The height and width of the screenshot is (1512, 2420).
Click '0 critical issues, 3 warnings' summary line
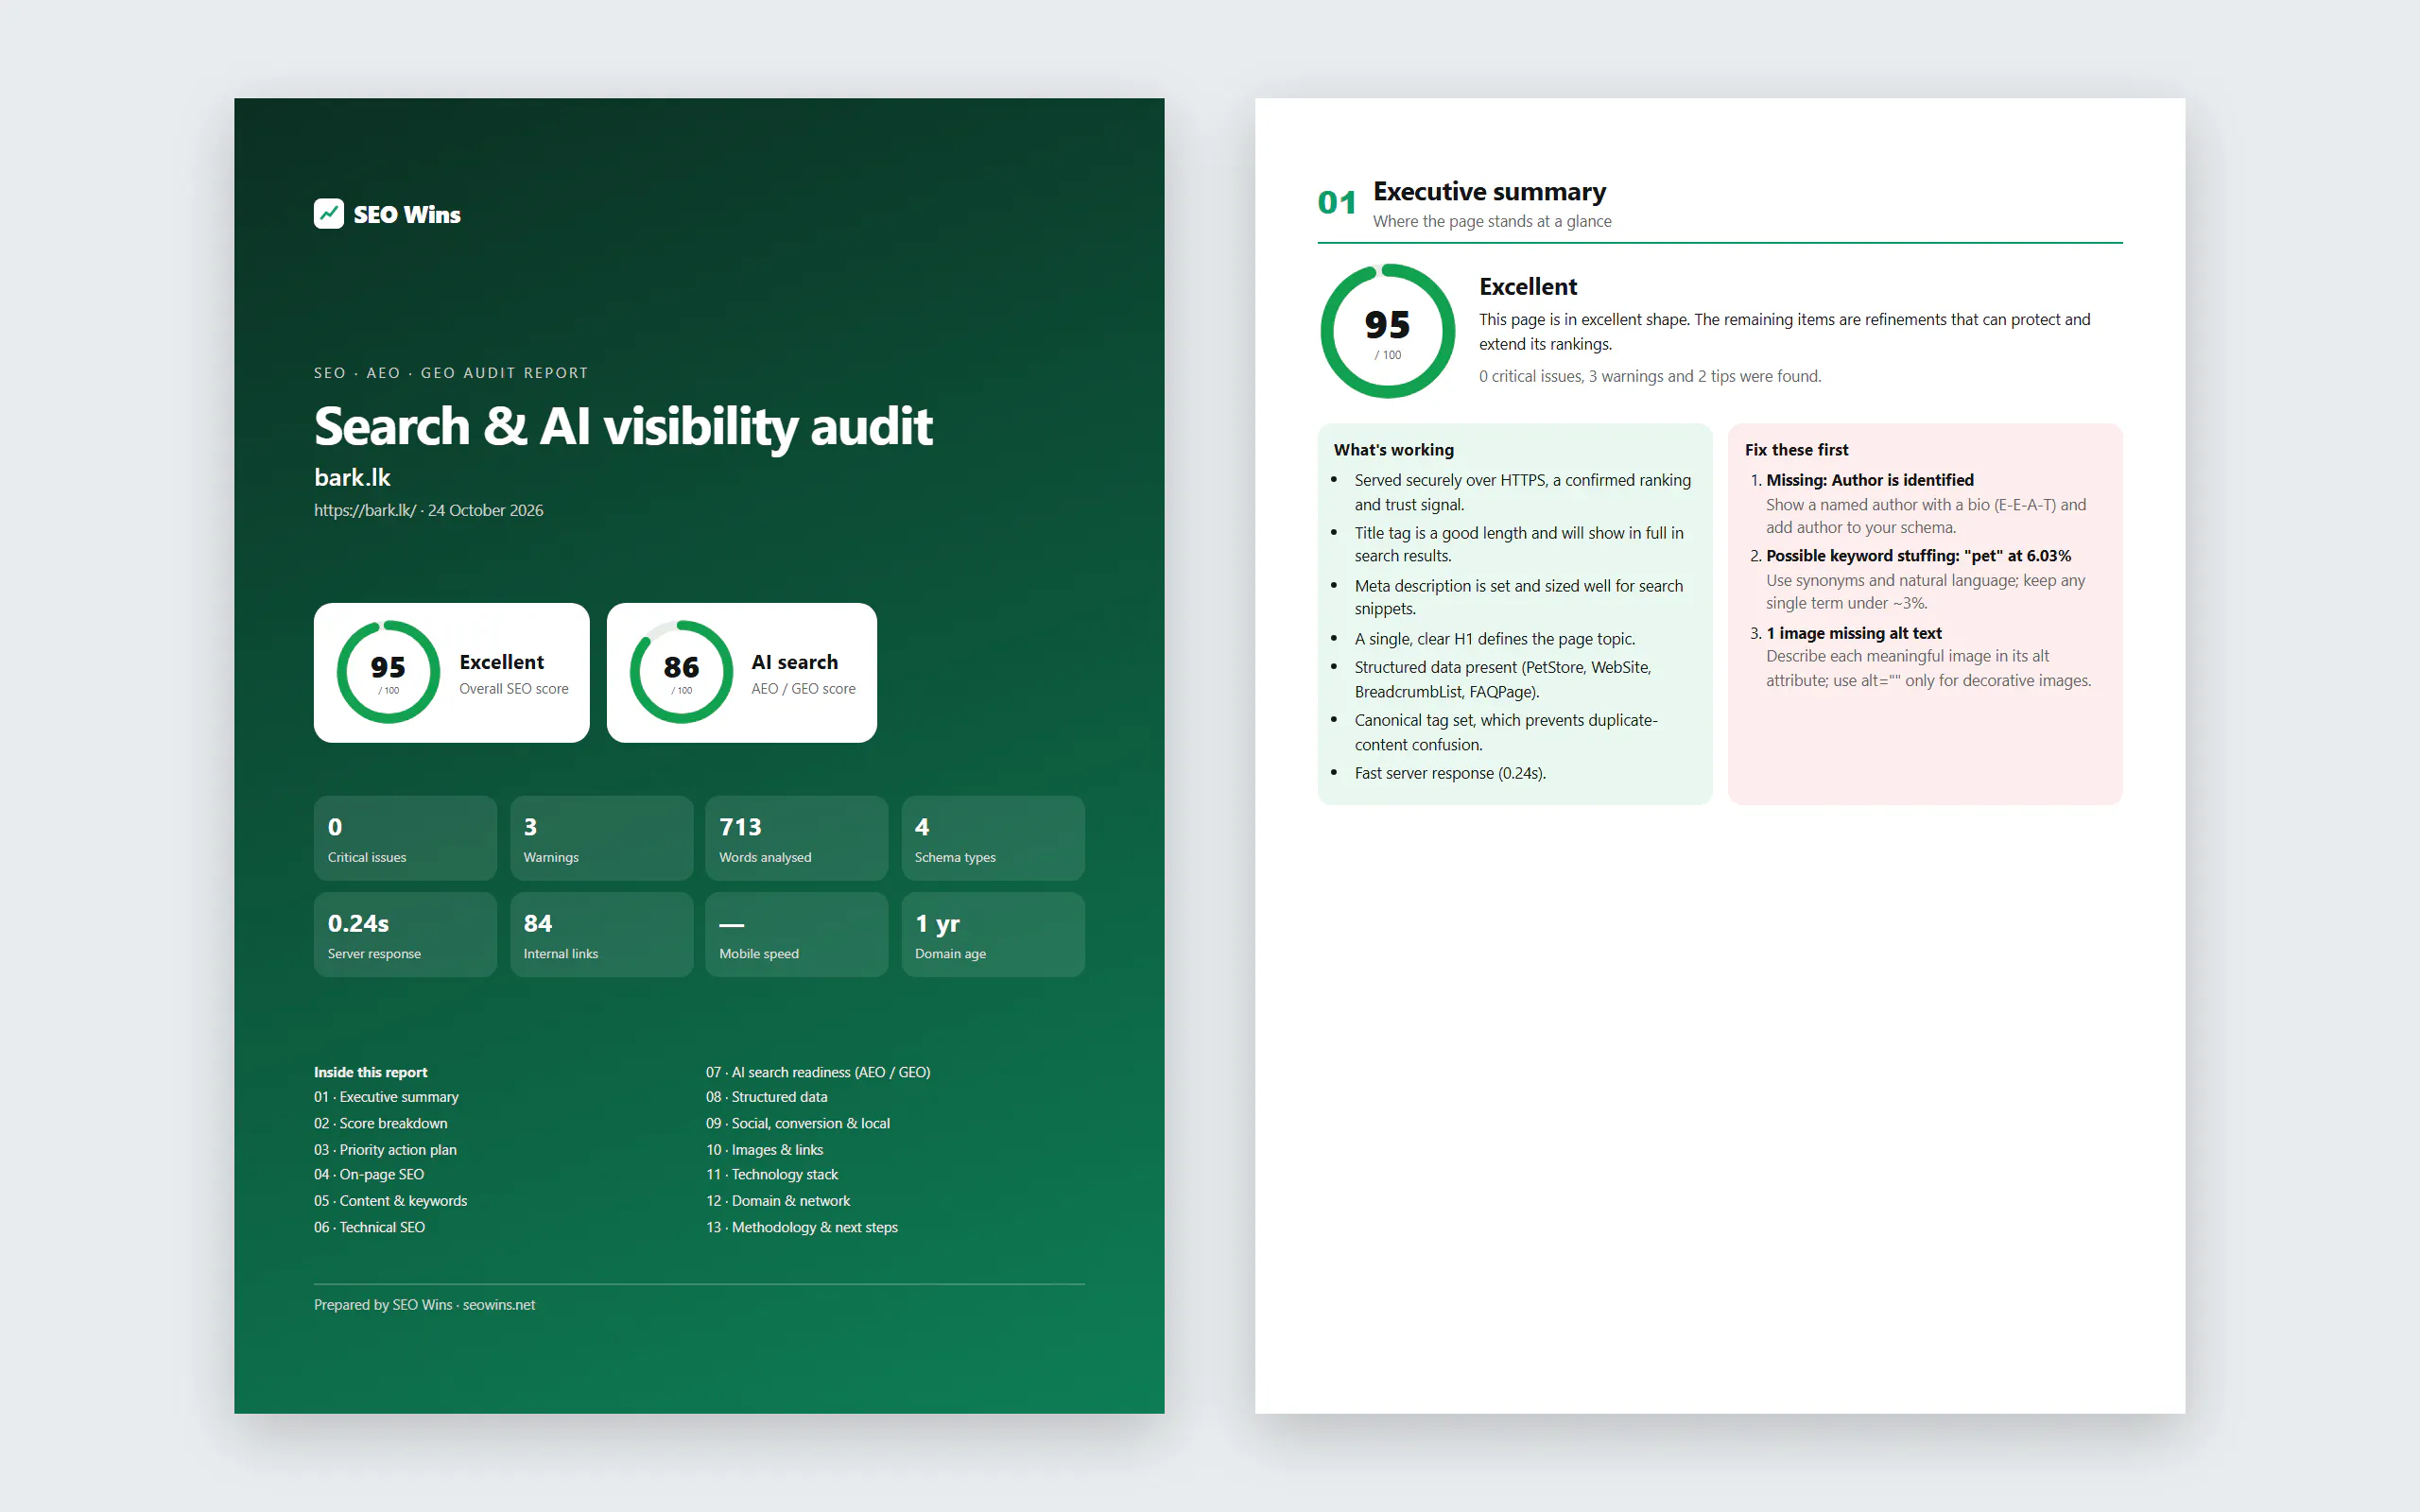tap(1650, 376)
